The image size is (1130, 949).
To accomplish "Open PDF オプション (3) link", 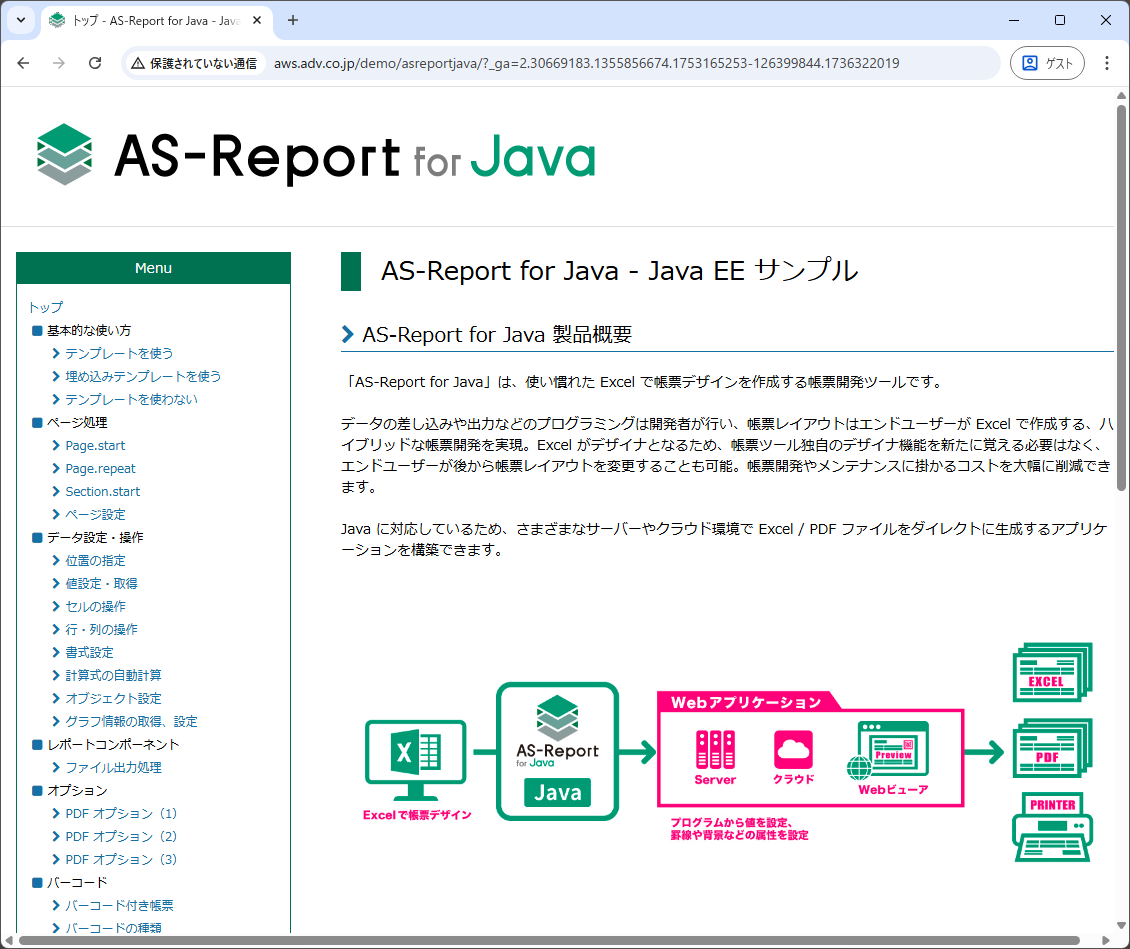I will tap(121, 860).
